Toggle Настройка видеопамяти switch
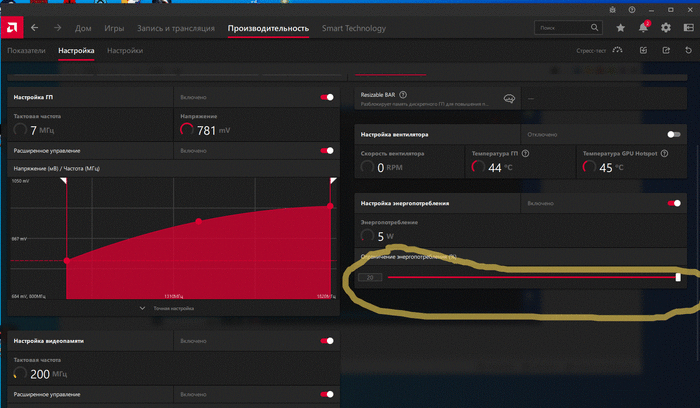Image resolution: width=700 pixels, height=408 pixels. click(326, 341)
